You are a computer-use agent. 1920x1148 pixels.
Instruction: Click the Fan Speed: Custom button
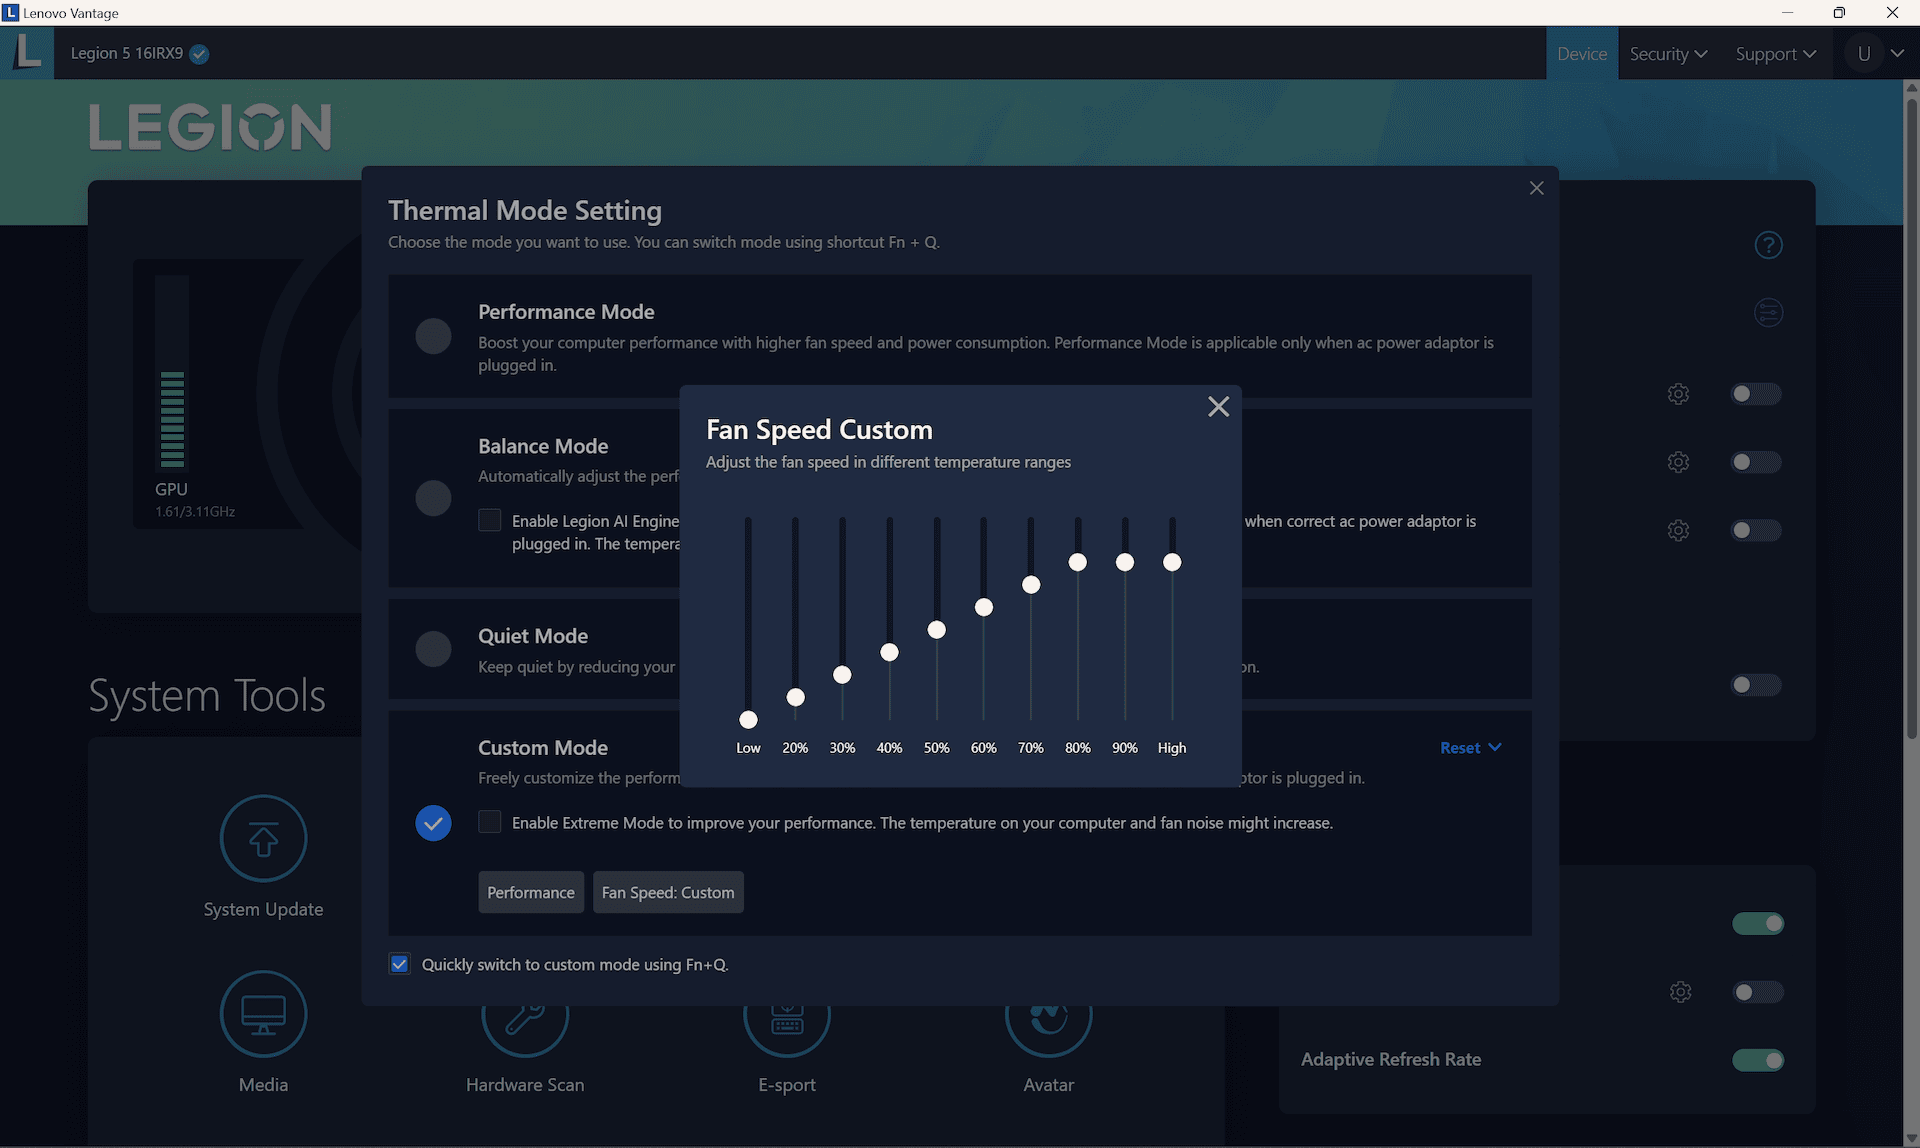(x=668, y=892)
